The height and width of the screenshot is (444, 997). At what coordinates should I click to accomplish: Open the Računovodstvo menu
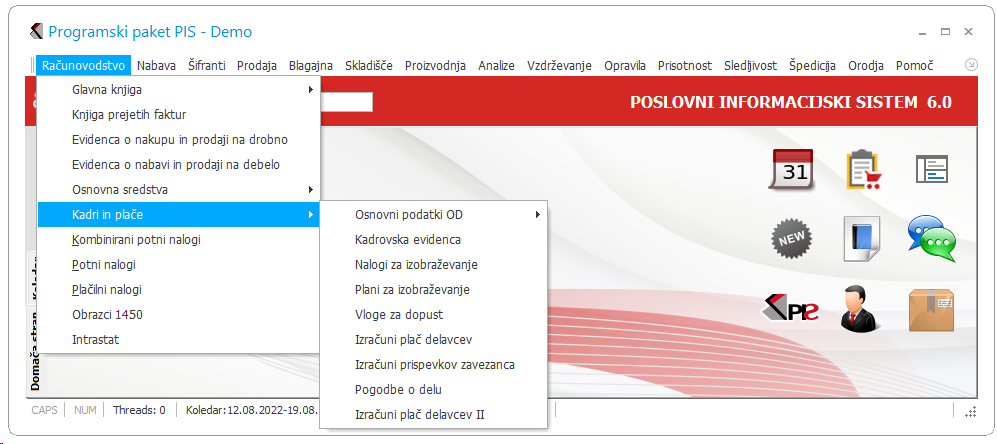pyautogui.click(x=84, y=65)
